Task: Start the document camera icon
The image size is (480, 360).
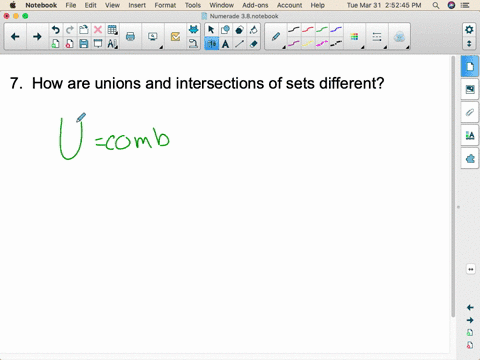Action: 193,44
